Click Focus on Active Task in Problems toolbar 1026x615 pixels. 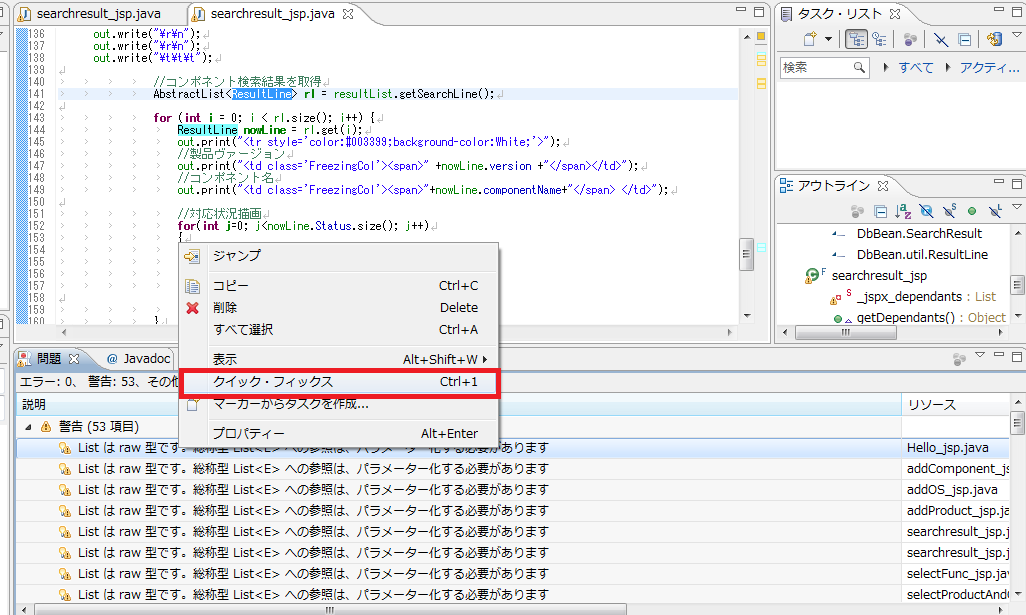point(959,359)
